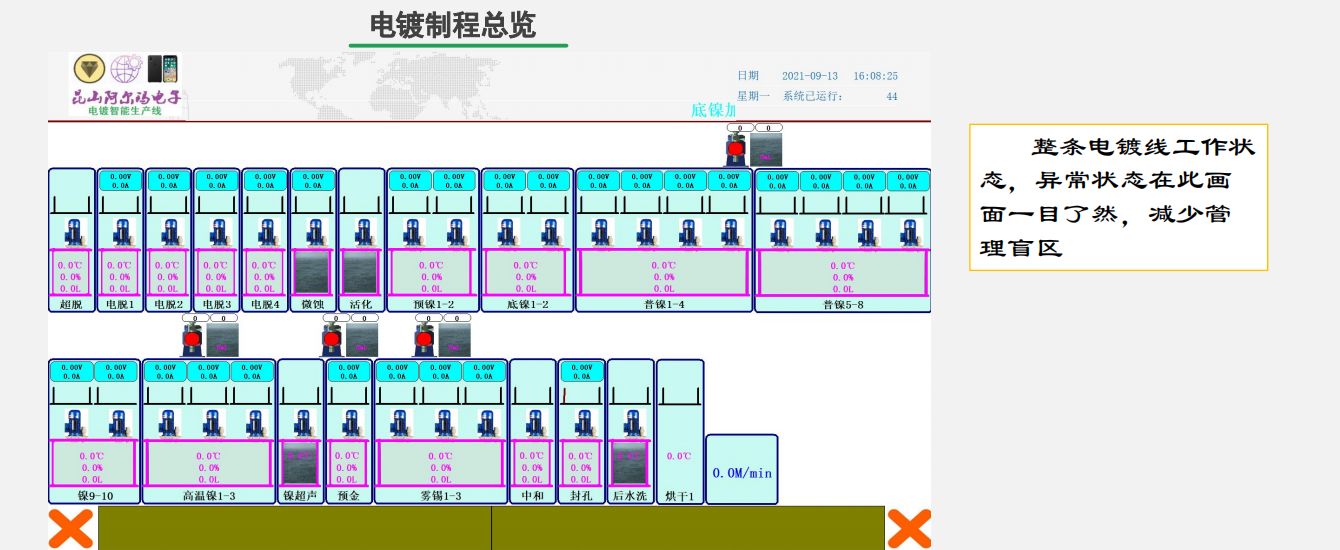Click the dosing pump above the 高温镍1-3 tank
Image resolution: width=1340 pixels, height=550 pixels.
point(192,339)
